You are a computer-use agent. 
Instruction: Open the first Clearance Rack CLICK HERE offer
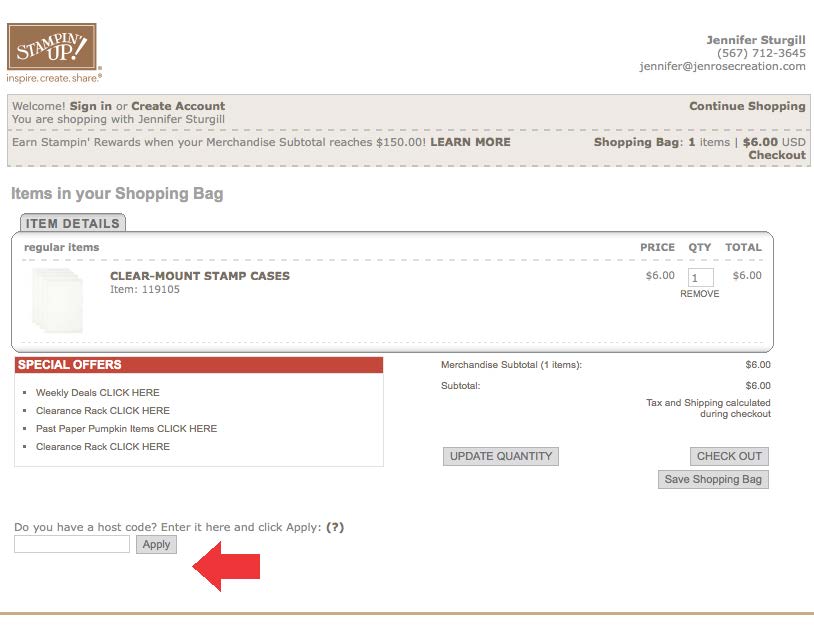point(103,411)
